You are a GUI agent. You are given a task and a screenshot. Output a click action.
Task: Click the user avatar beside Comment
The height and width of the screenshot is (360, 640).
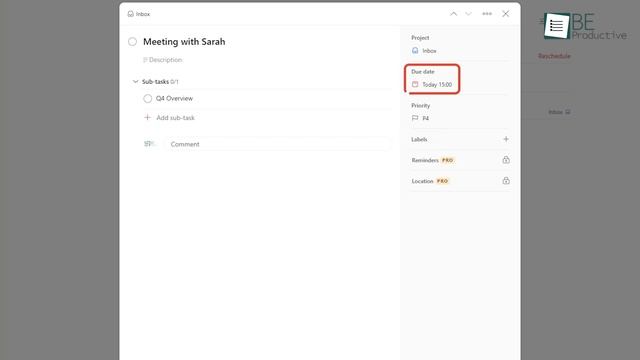(x=149, y=144)
